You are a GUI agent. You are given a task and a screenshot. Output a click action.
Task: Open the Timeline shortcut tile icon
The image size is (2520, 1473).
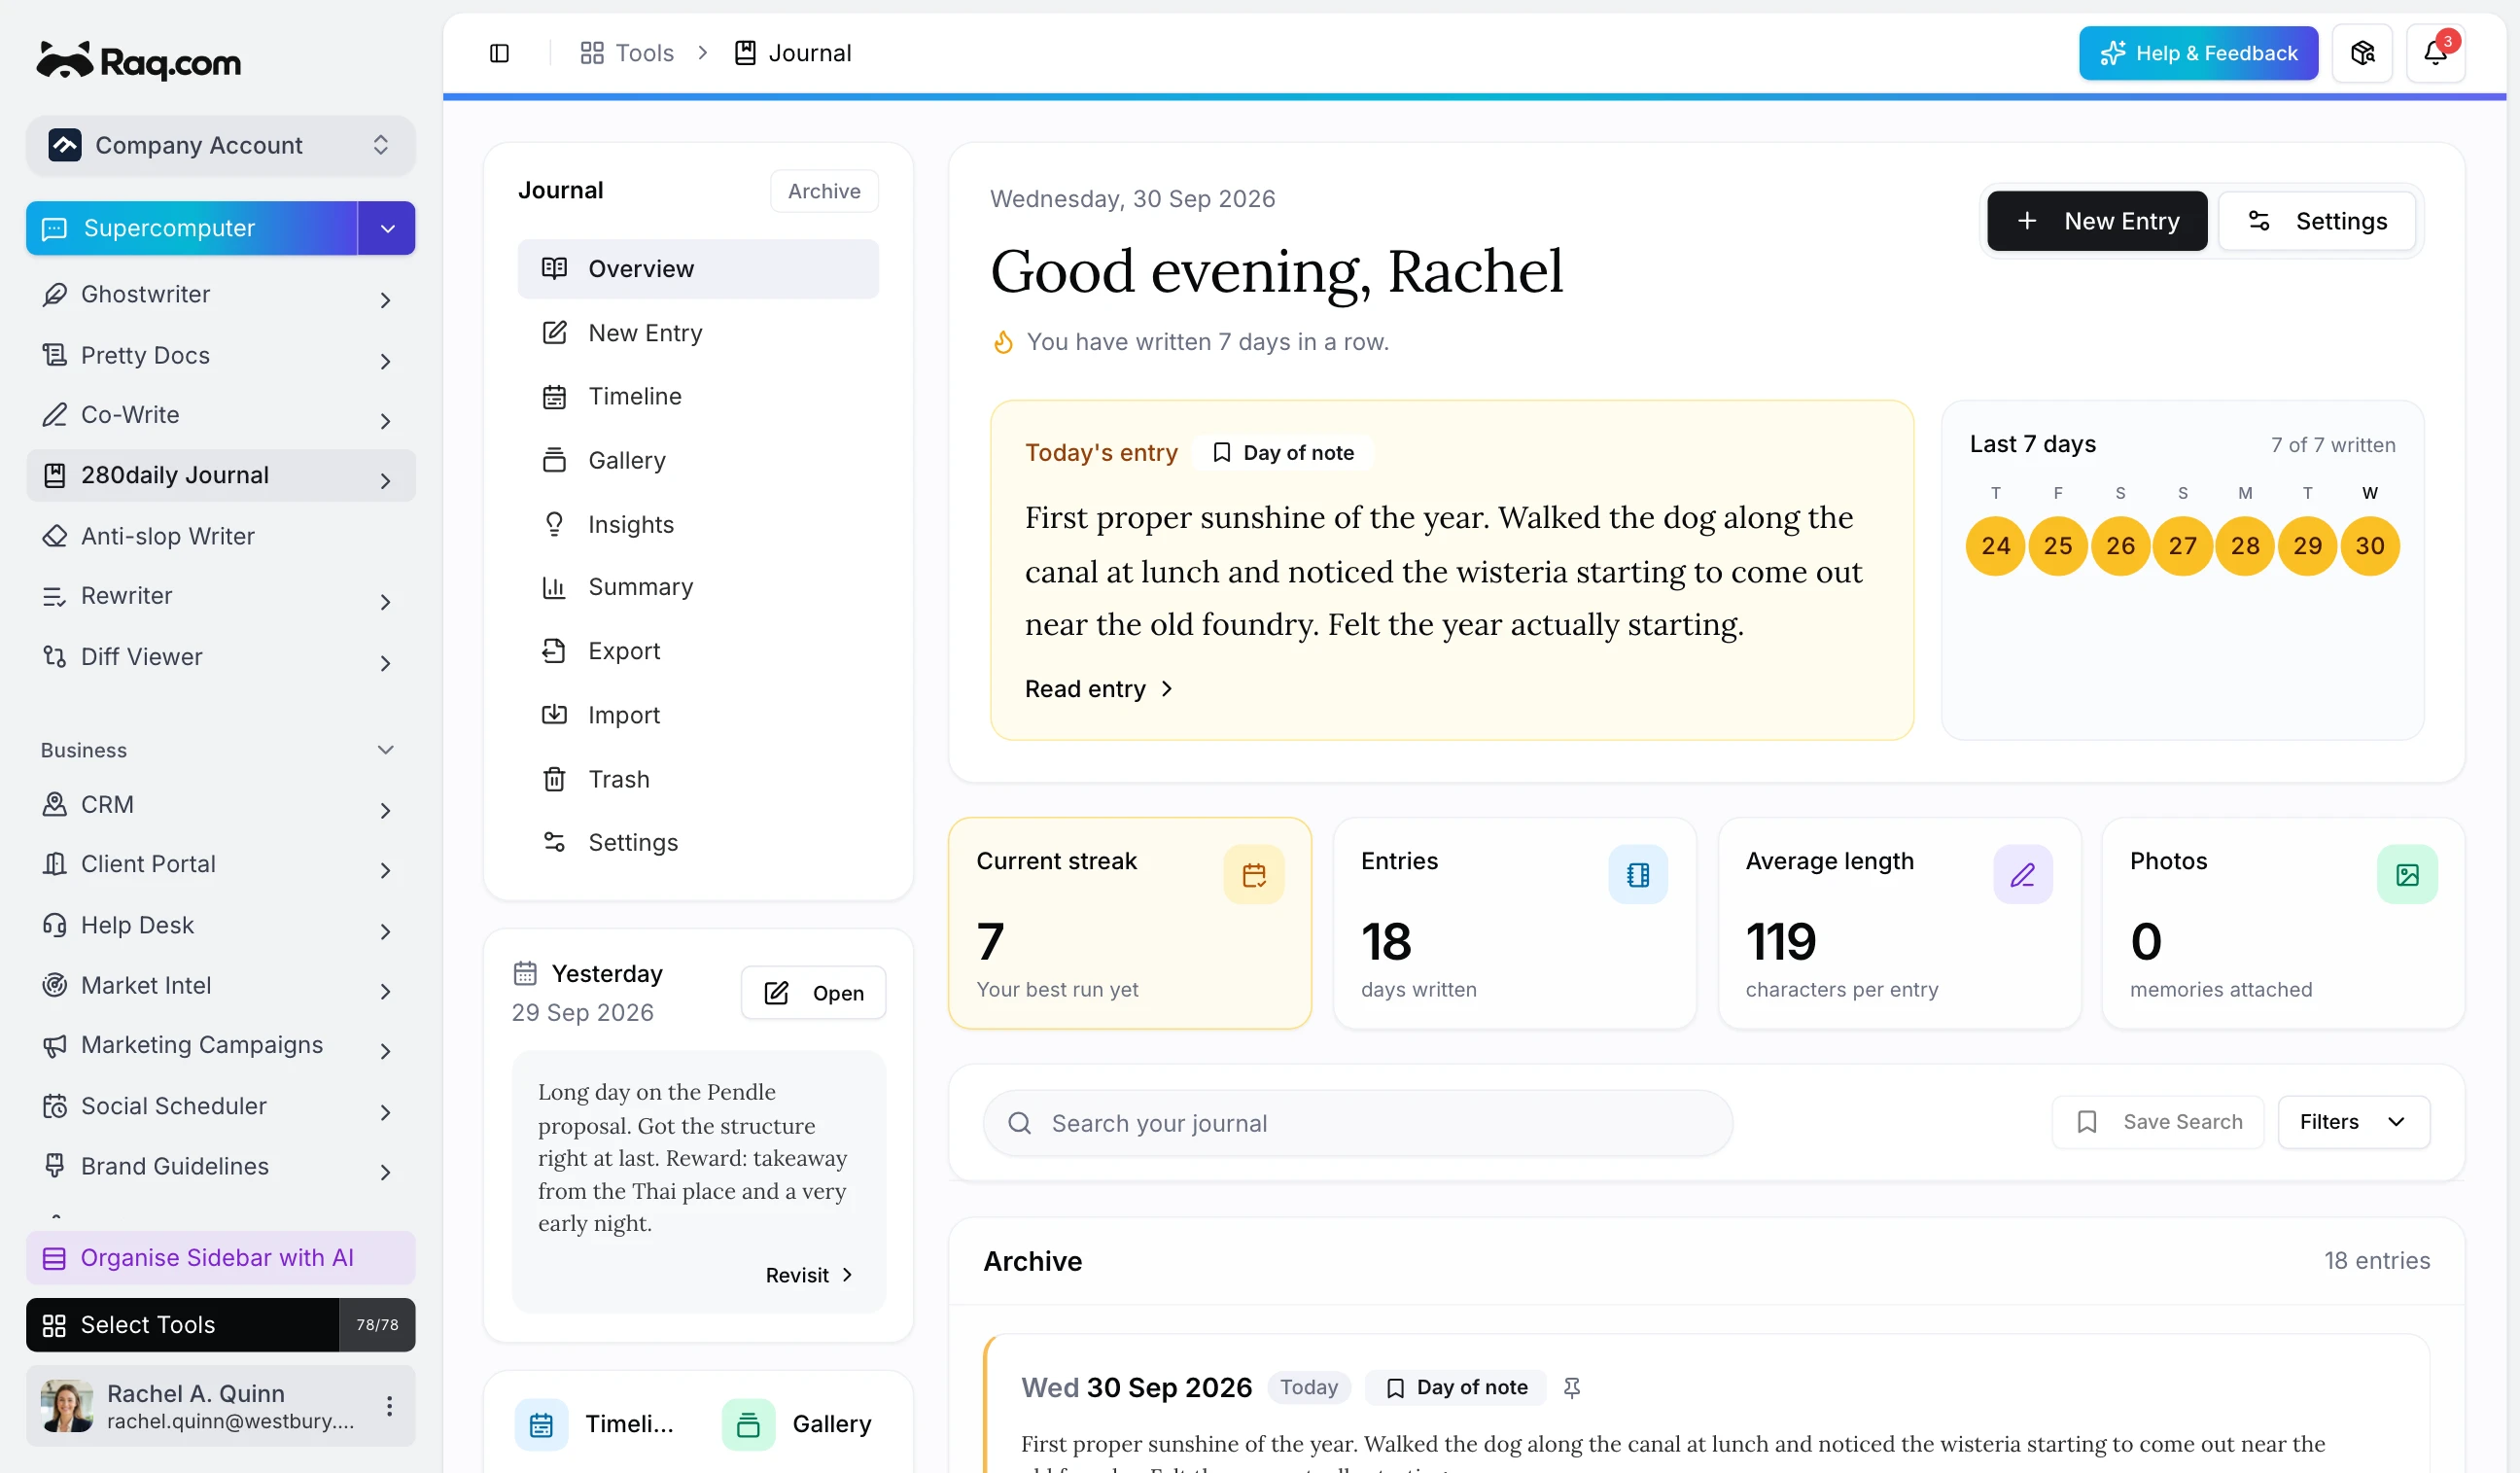(x=541, y=1424)
